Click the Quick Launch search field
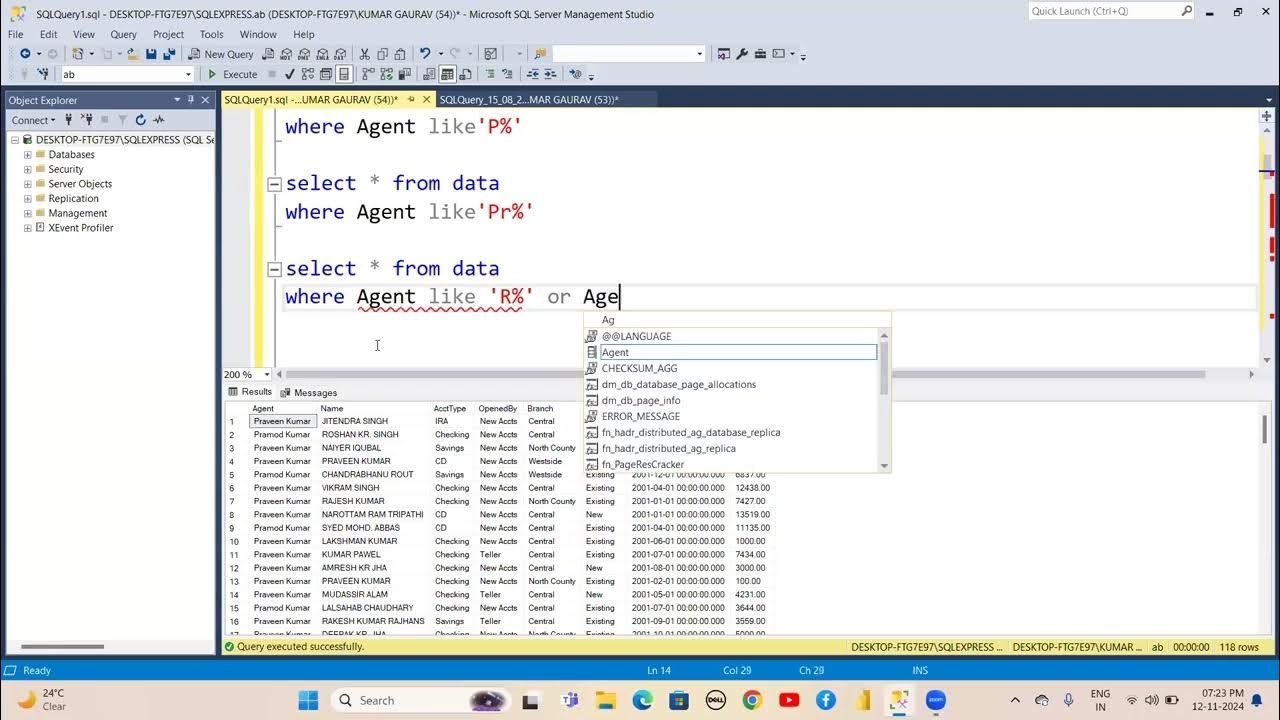The width and height of the screenshot is (1280, 720). [x=1111, y=11]
